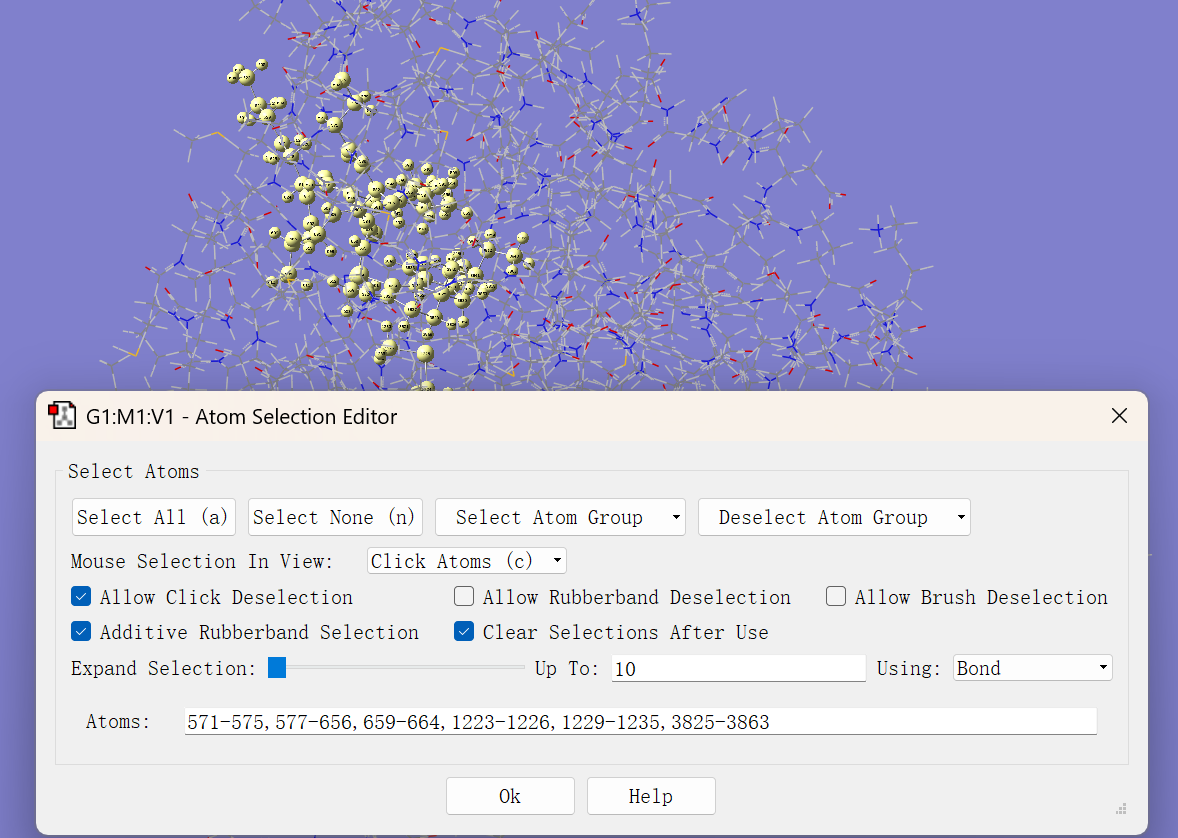Uncheck Clear Selections After Use
Screen dimensions: 1178x838
[464, 632]
